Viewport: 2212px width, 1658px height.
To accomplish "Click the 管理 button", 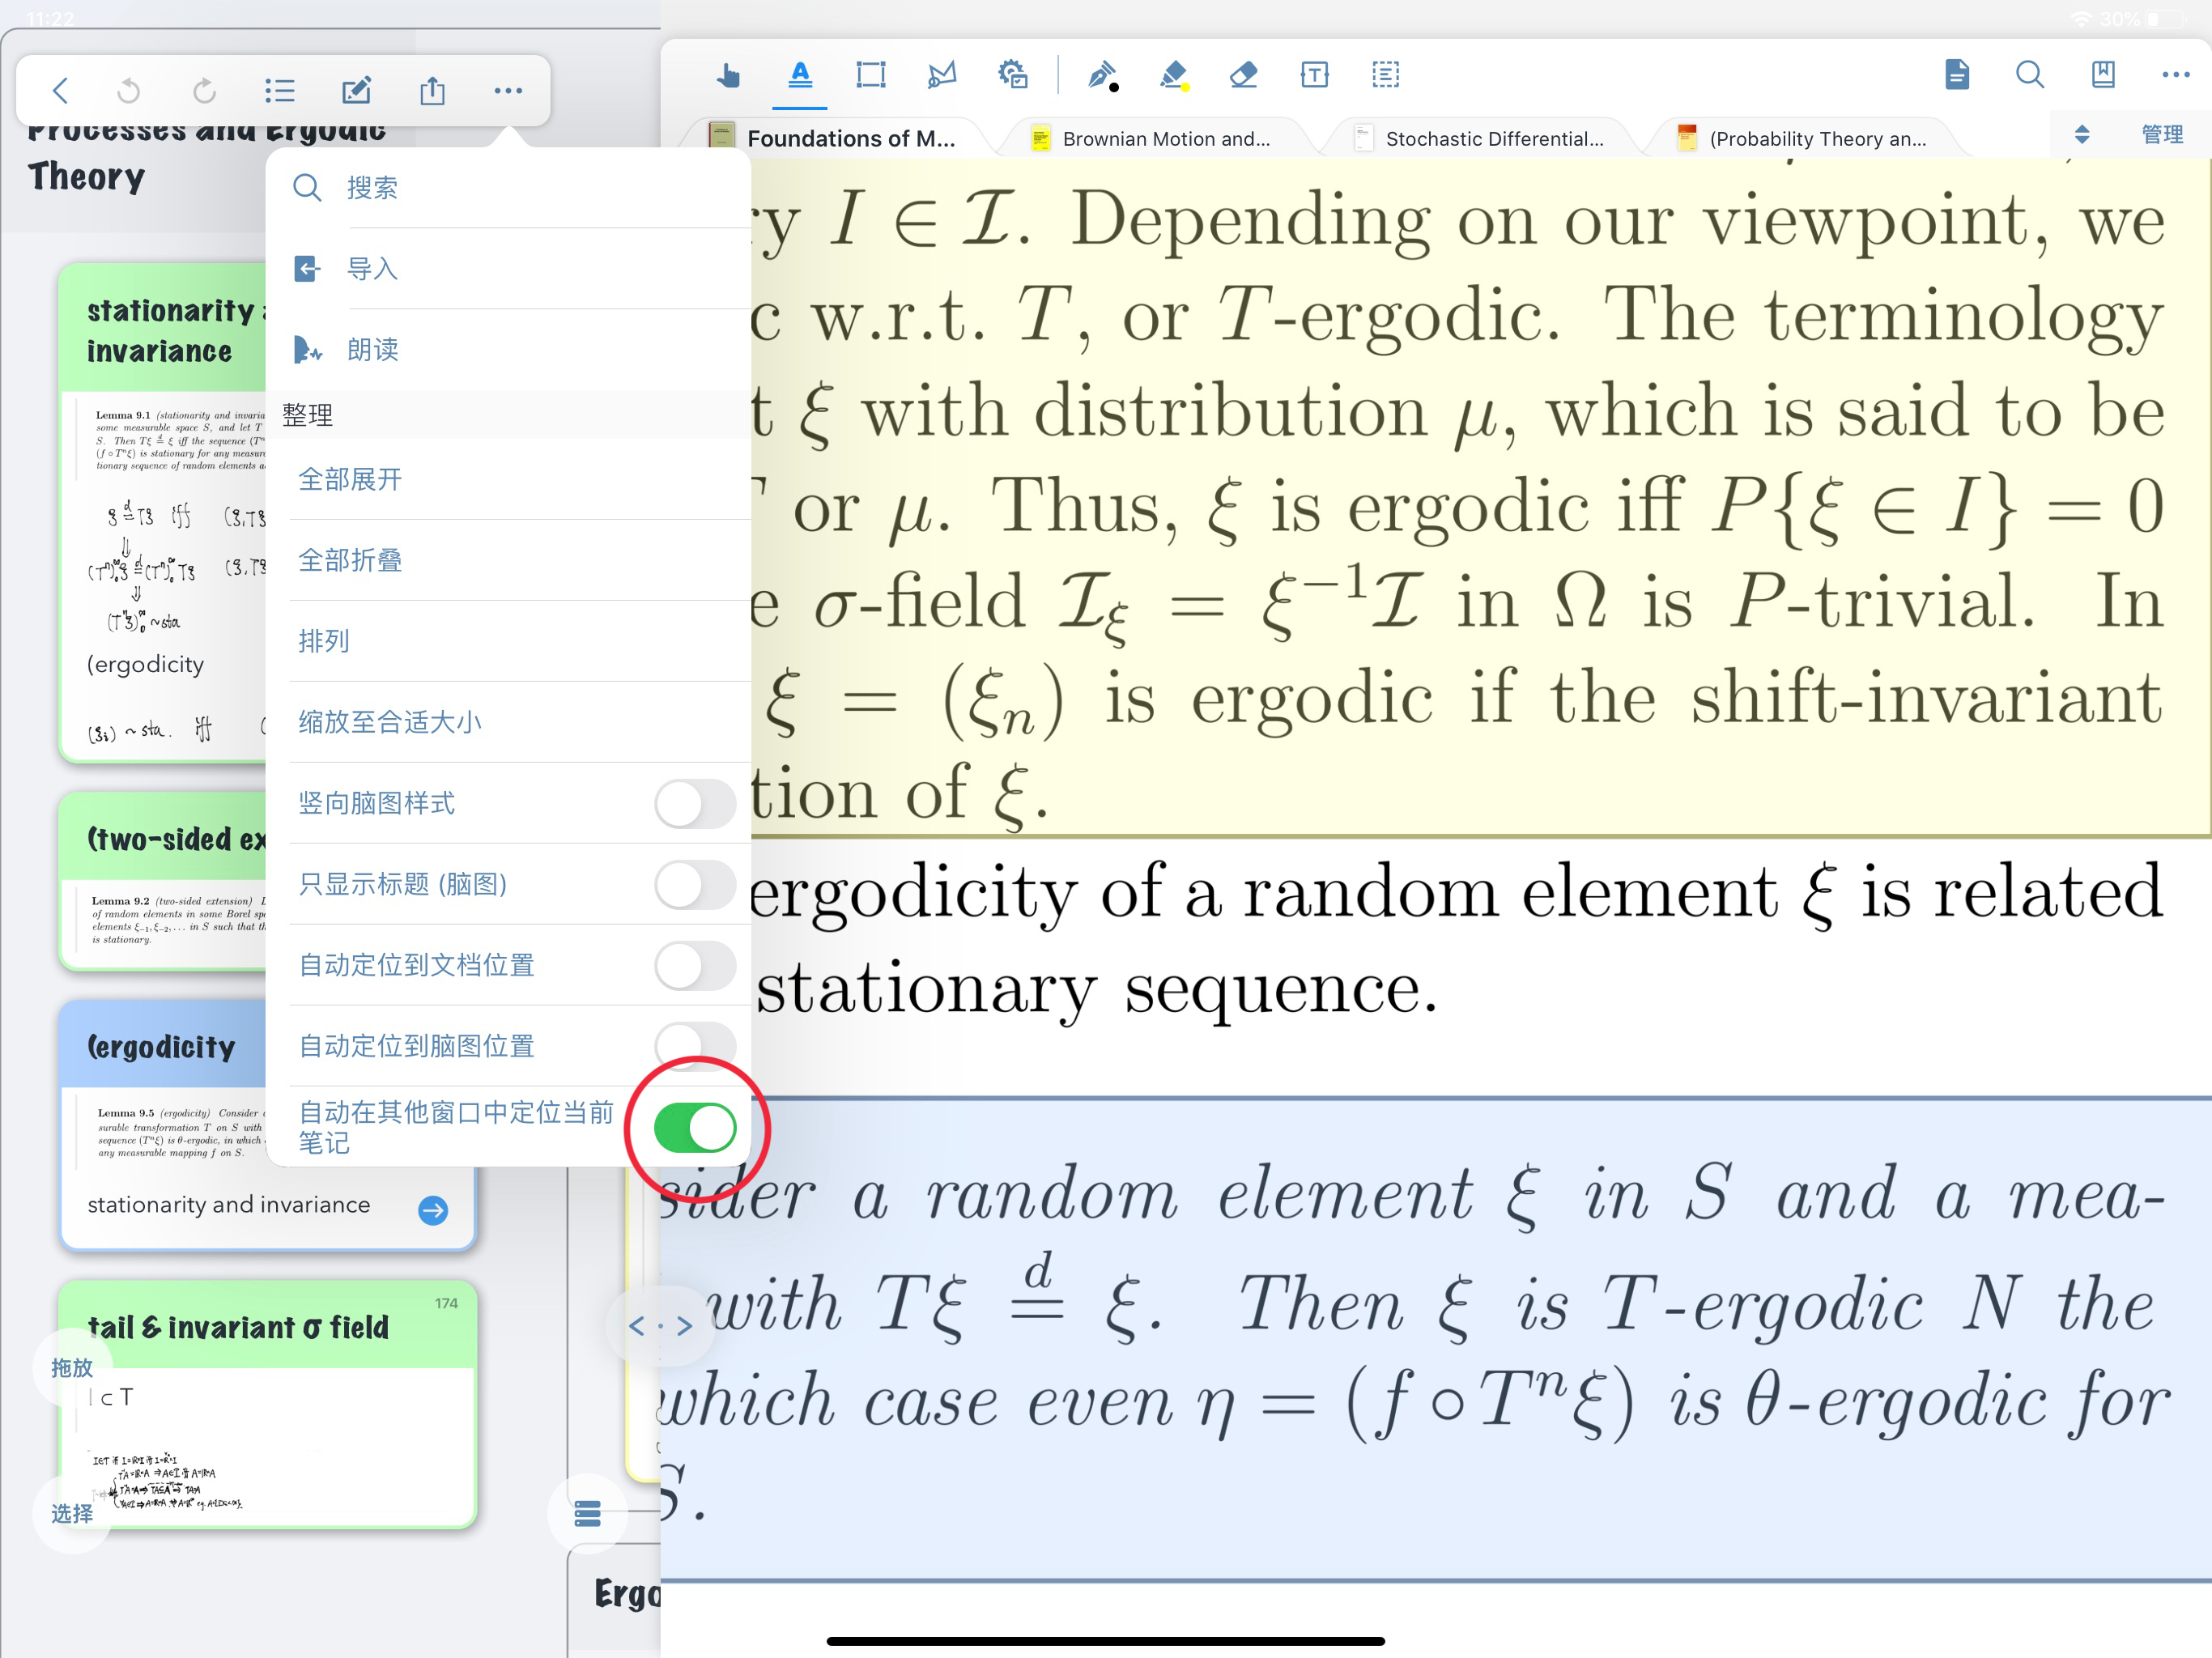I will tap(2162, 135).
